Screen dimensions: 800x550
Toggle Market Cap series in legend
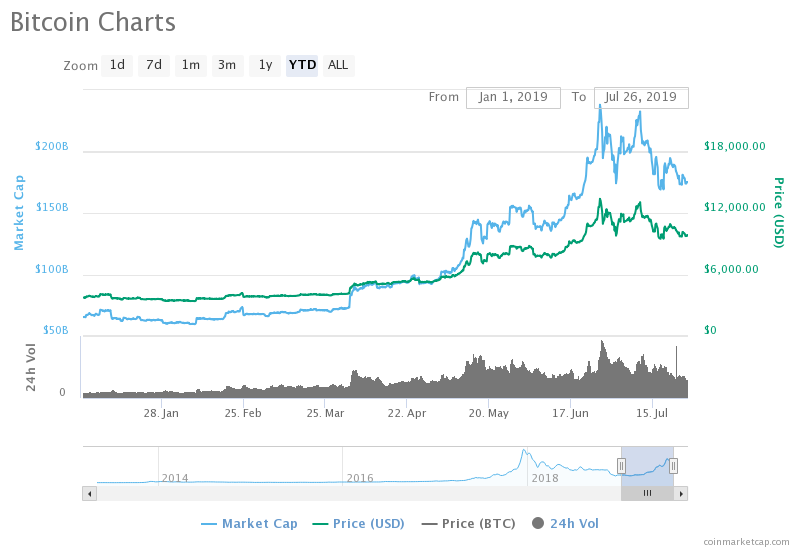[x=249, y=523]
